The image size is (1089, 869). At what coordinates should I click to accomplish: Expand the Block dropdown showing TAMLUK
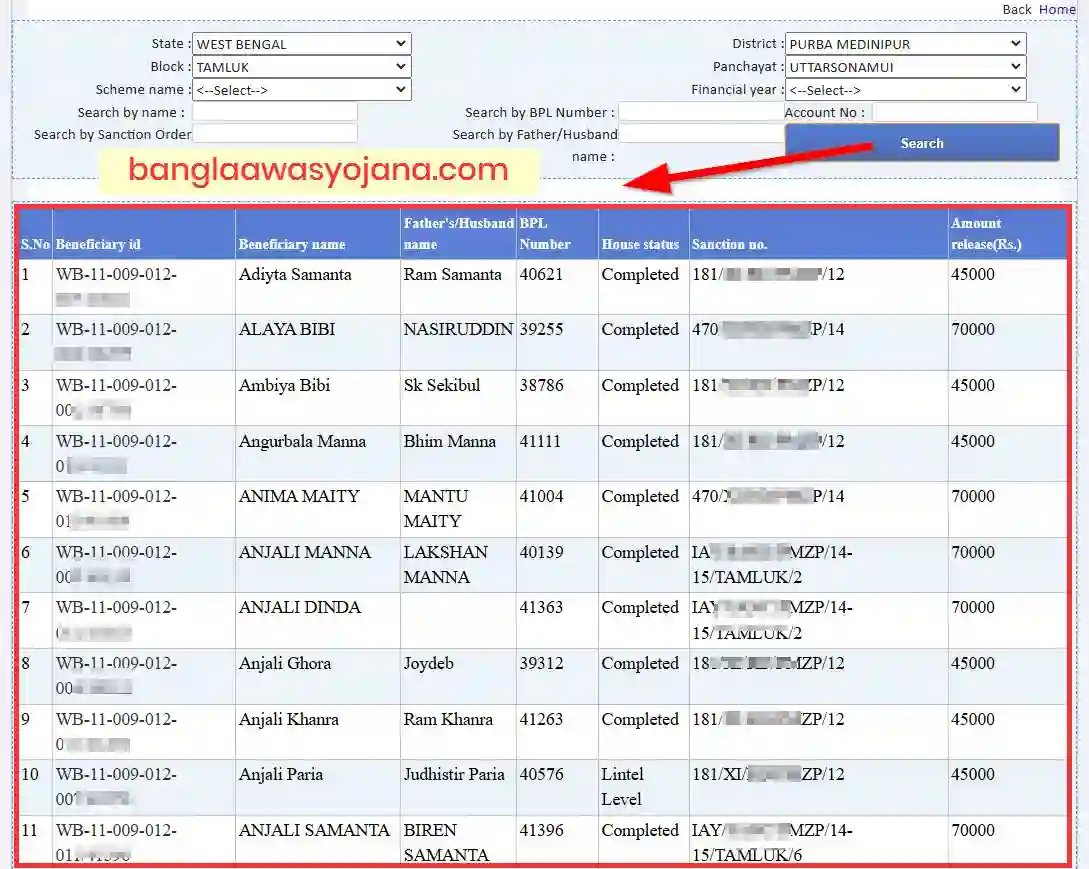(x=301, y=67)
